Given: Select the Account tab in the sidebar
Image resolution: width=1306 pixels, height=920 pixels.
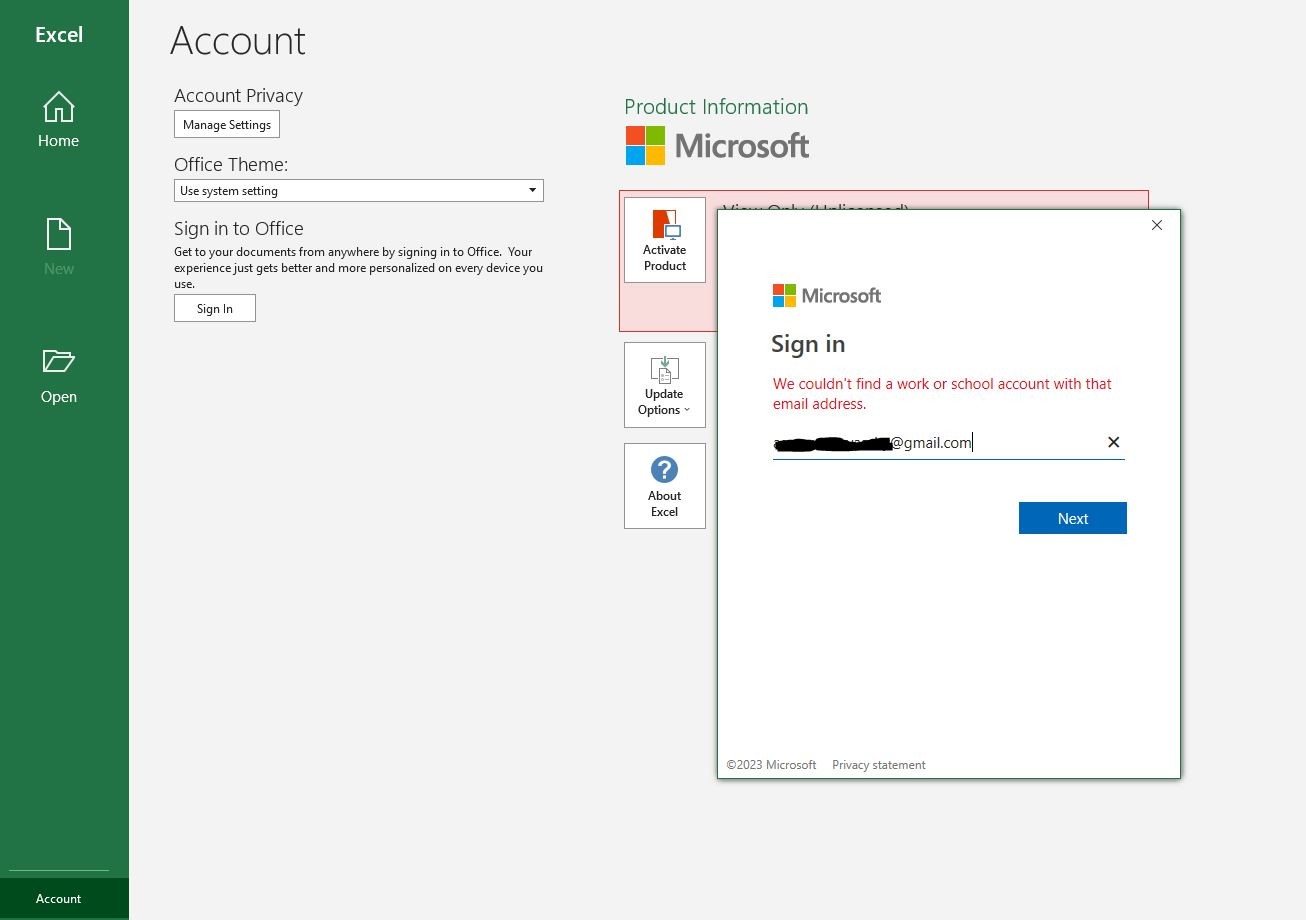Looking at the screenshot, I should (64, 898).
